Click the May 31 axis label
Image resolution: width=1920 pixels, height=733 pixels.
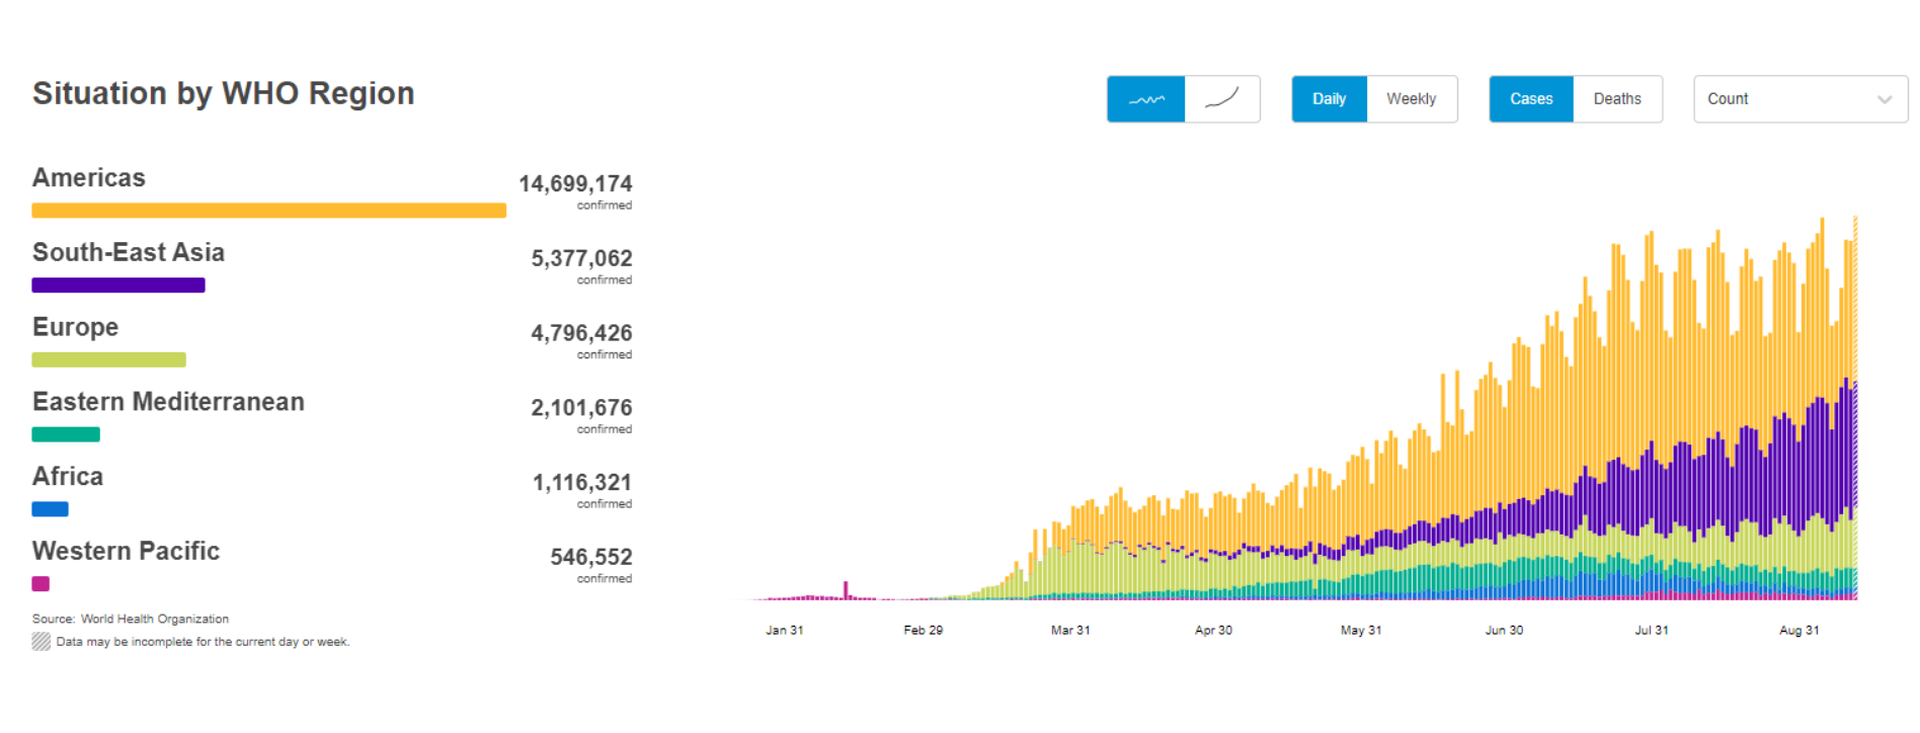tap(1361, 630)
